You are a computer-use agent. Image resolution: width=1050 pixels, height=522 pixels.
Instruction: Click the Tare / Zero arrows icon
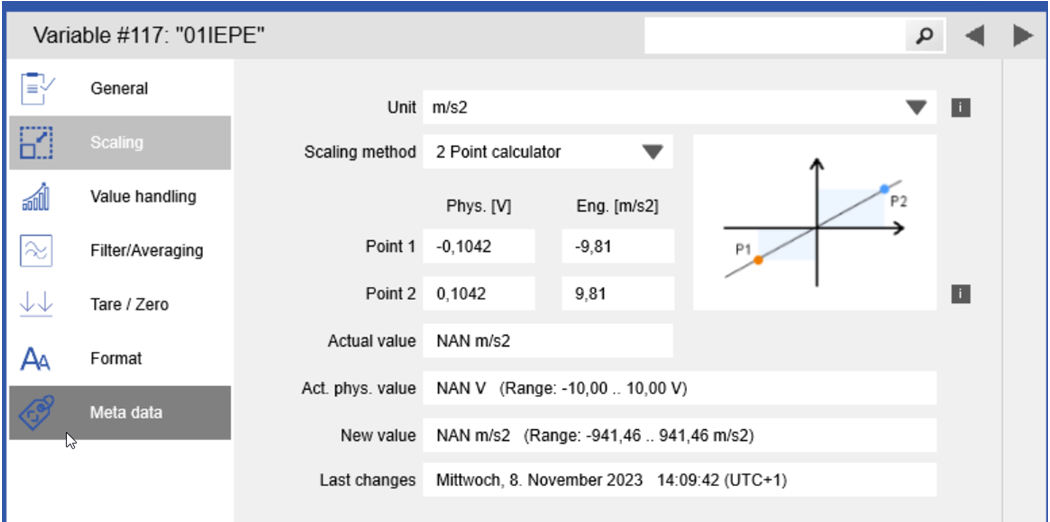click(x=36, y=304)
